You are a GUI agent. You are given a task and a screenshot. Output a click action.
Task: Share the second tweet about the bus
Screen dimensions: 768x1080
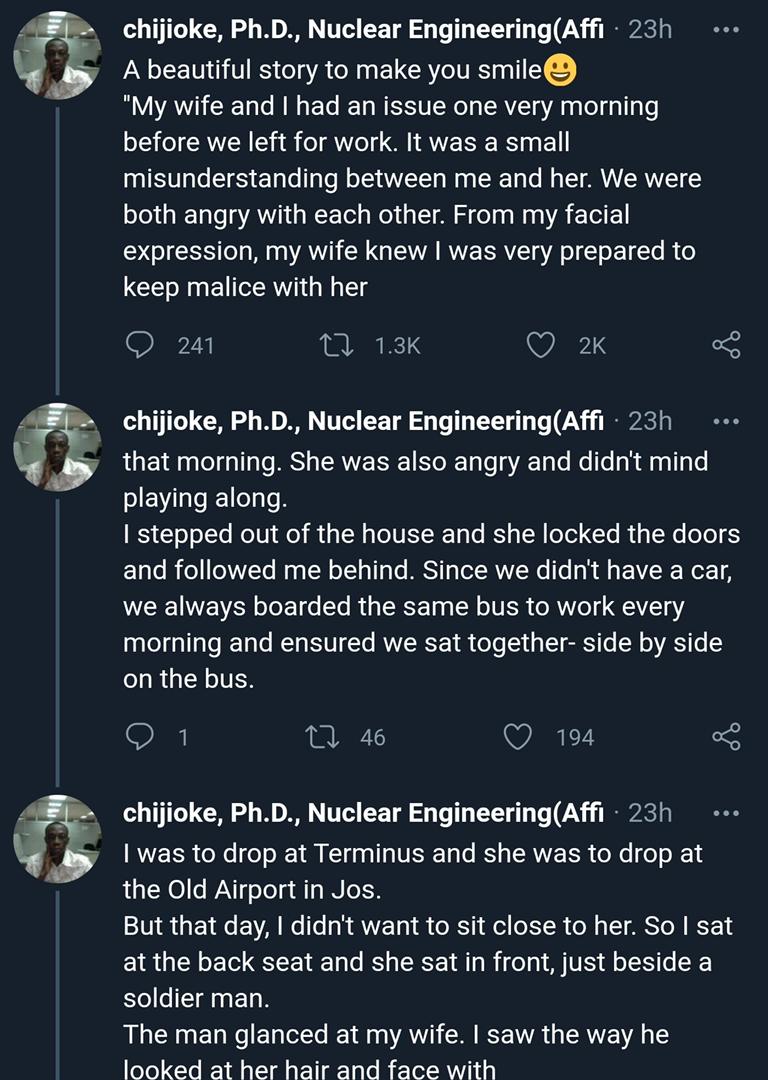point(727,736)
